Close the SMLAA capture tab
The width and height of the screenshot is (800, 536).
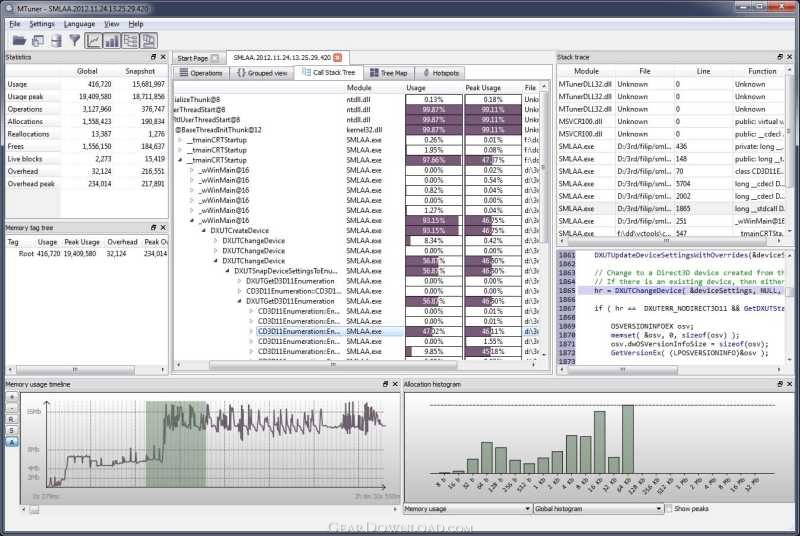[x=337, y=58]
